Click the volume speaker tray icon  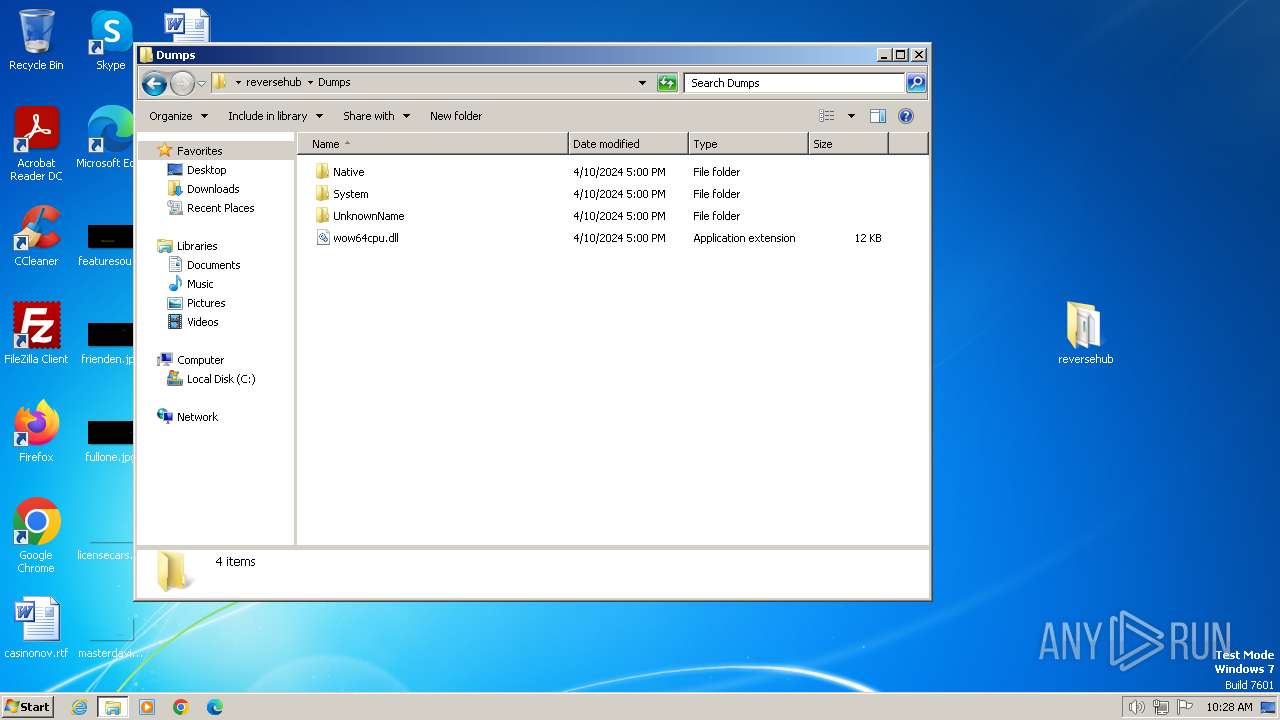pos(1136,707)
